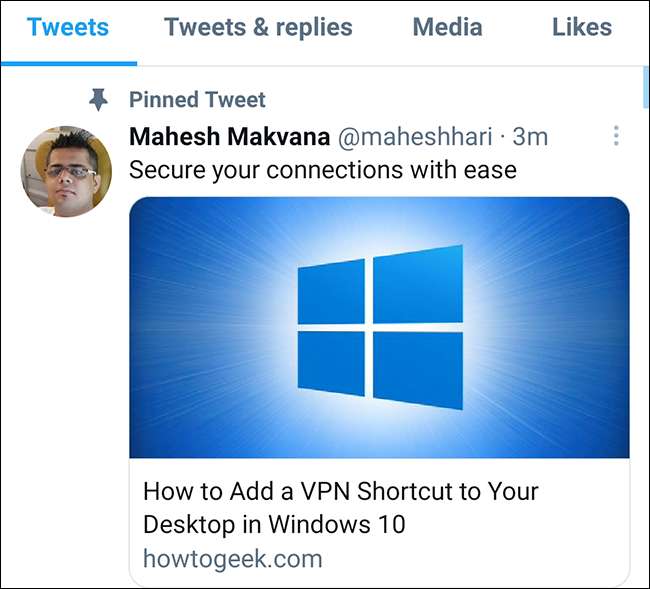Click the Pinned Tweet label

pos(197,100)
